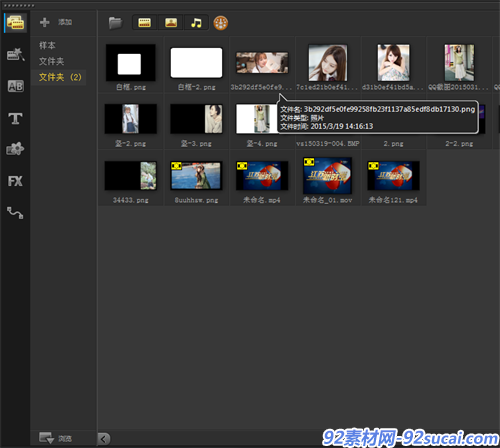The width and height of the screenshot is (500, 448).
Task: Toggle audio files filter button
Action: pyautogui.click(x=196, y=23)
